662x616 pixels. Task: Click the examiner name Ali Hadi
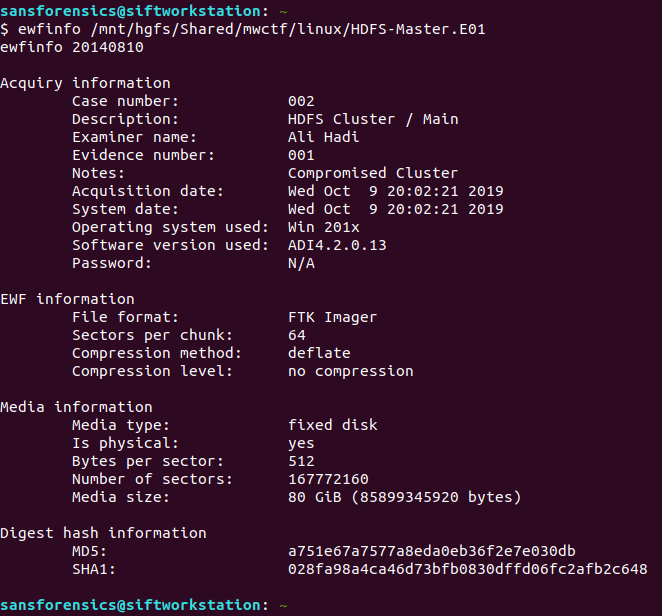click(323, 137)
